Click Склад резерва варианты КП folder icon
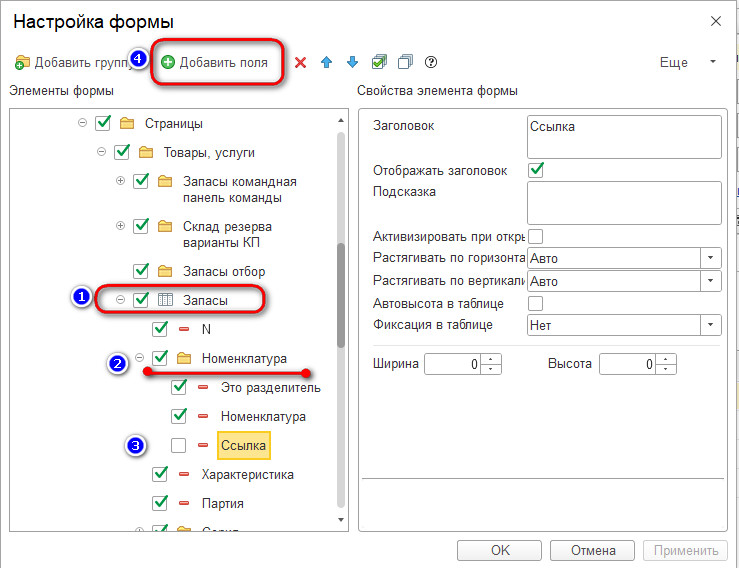 pos(164,226)
